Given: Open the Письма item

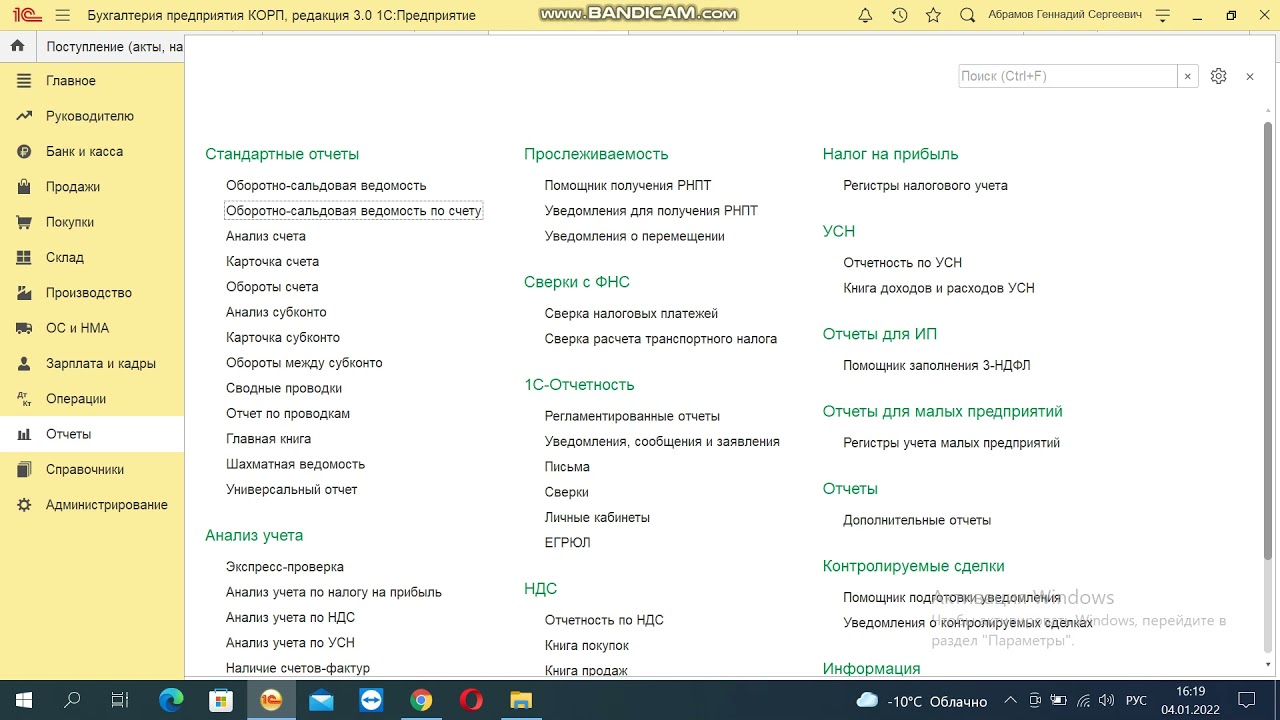Looking at the screenshot, I should coord(567,466).
